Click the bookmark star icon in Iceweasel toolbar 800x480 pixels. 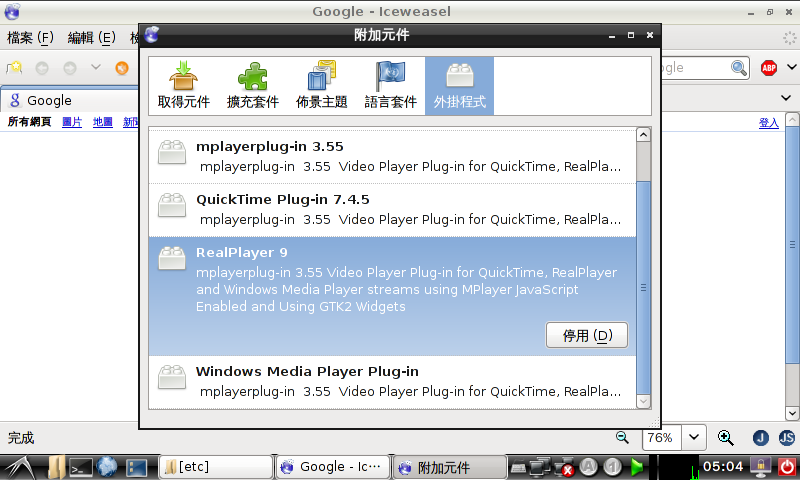[x=14, y=68]
